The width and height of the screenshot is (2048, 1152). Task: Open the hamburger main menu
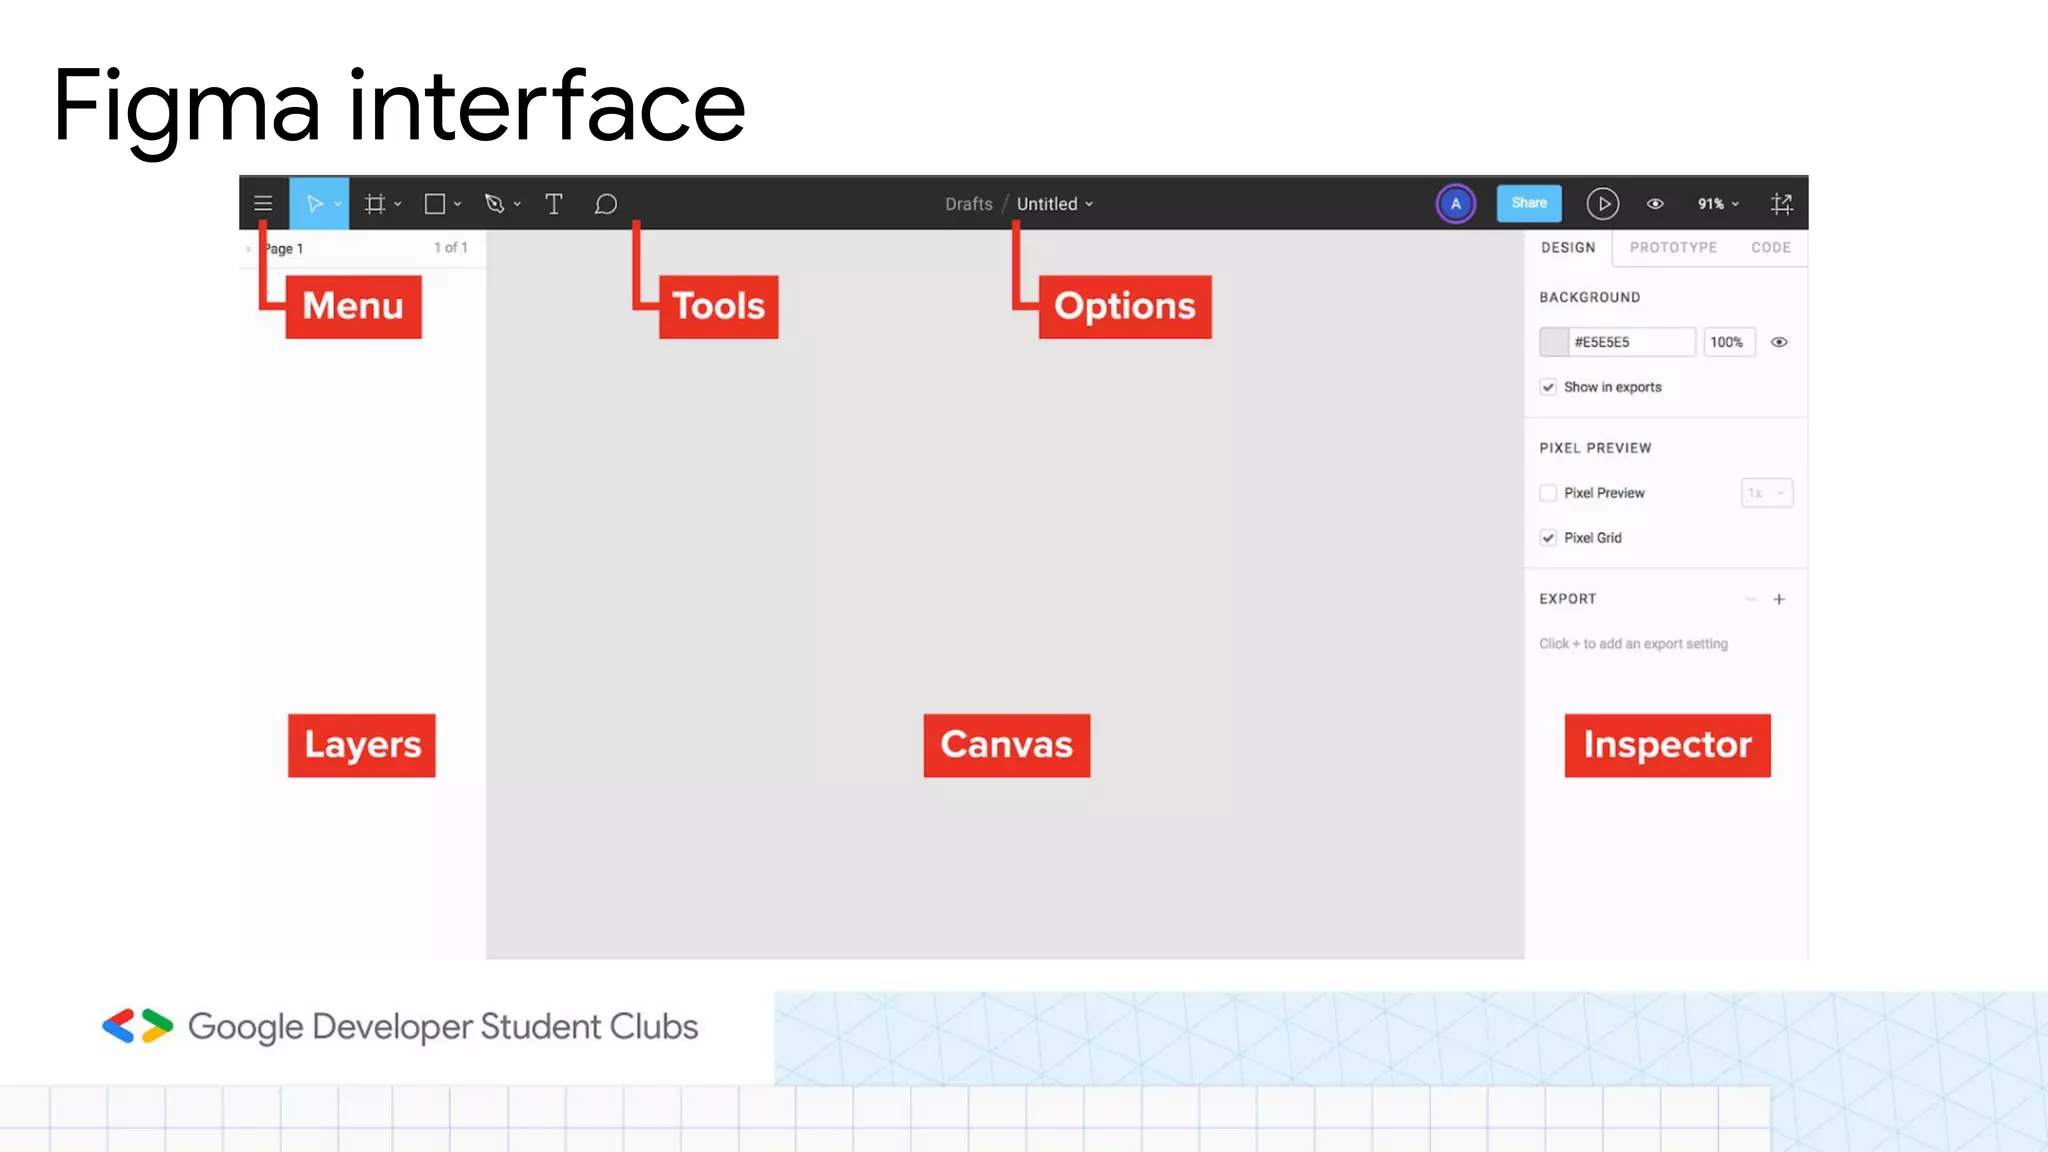coord(263,204)
